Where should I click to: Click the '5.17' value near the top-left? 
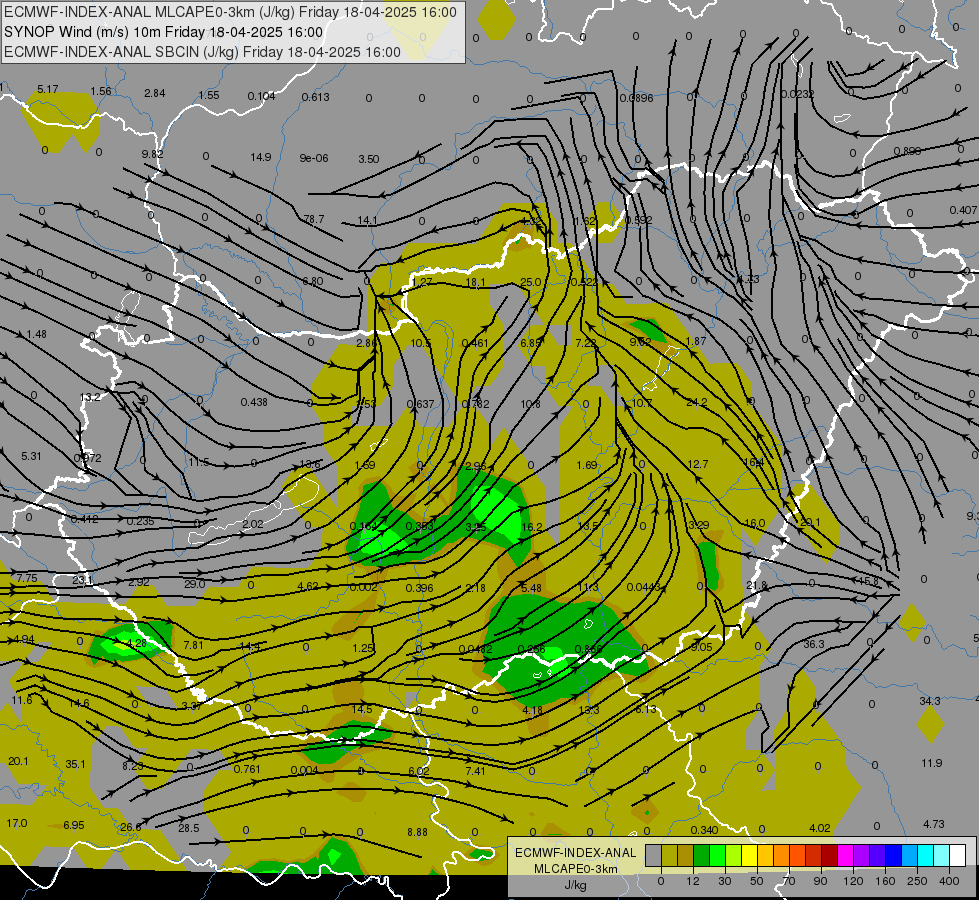[48, 89]
